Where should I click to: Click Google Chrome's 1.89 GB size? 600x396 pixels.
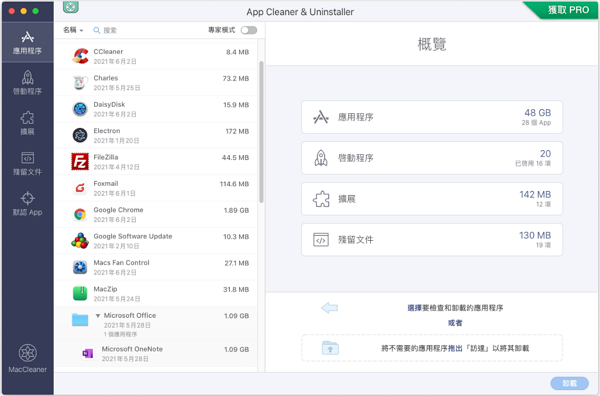[x=236, y=210]
